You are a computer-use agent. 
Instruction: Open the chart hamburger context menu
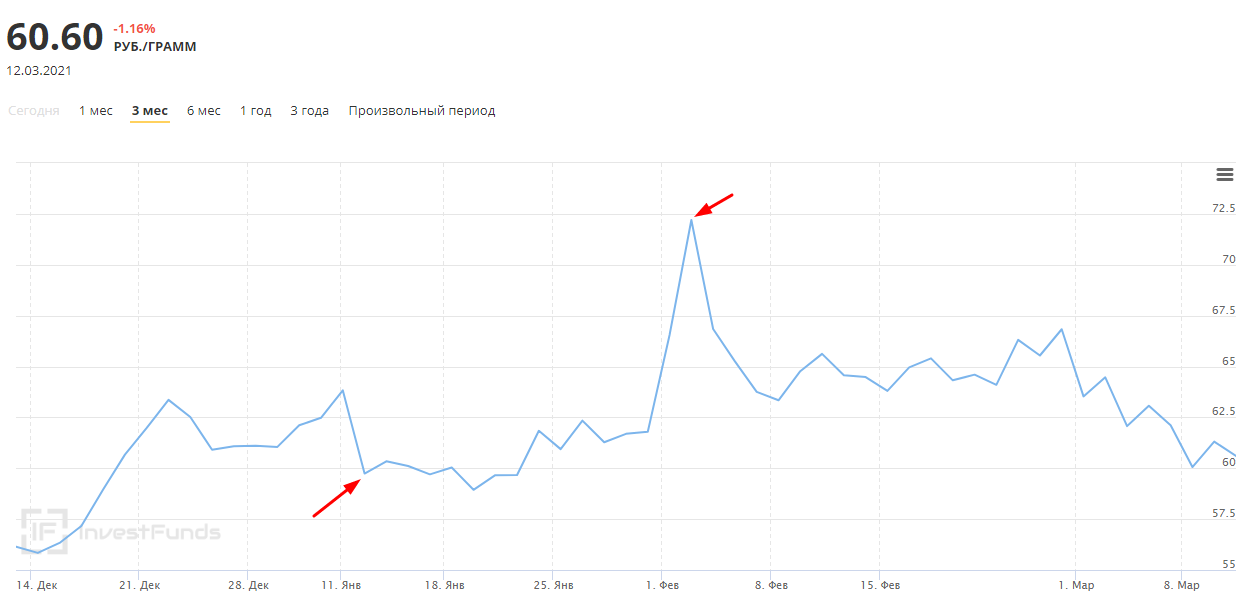[1224, 175]
